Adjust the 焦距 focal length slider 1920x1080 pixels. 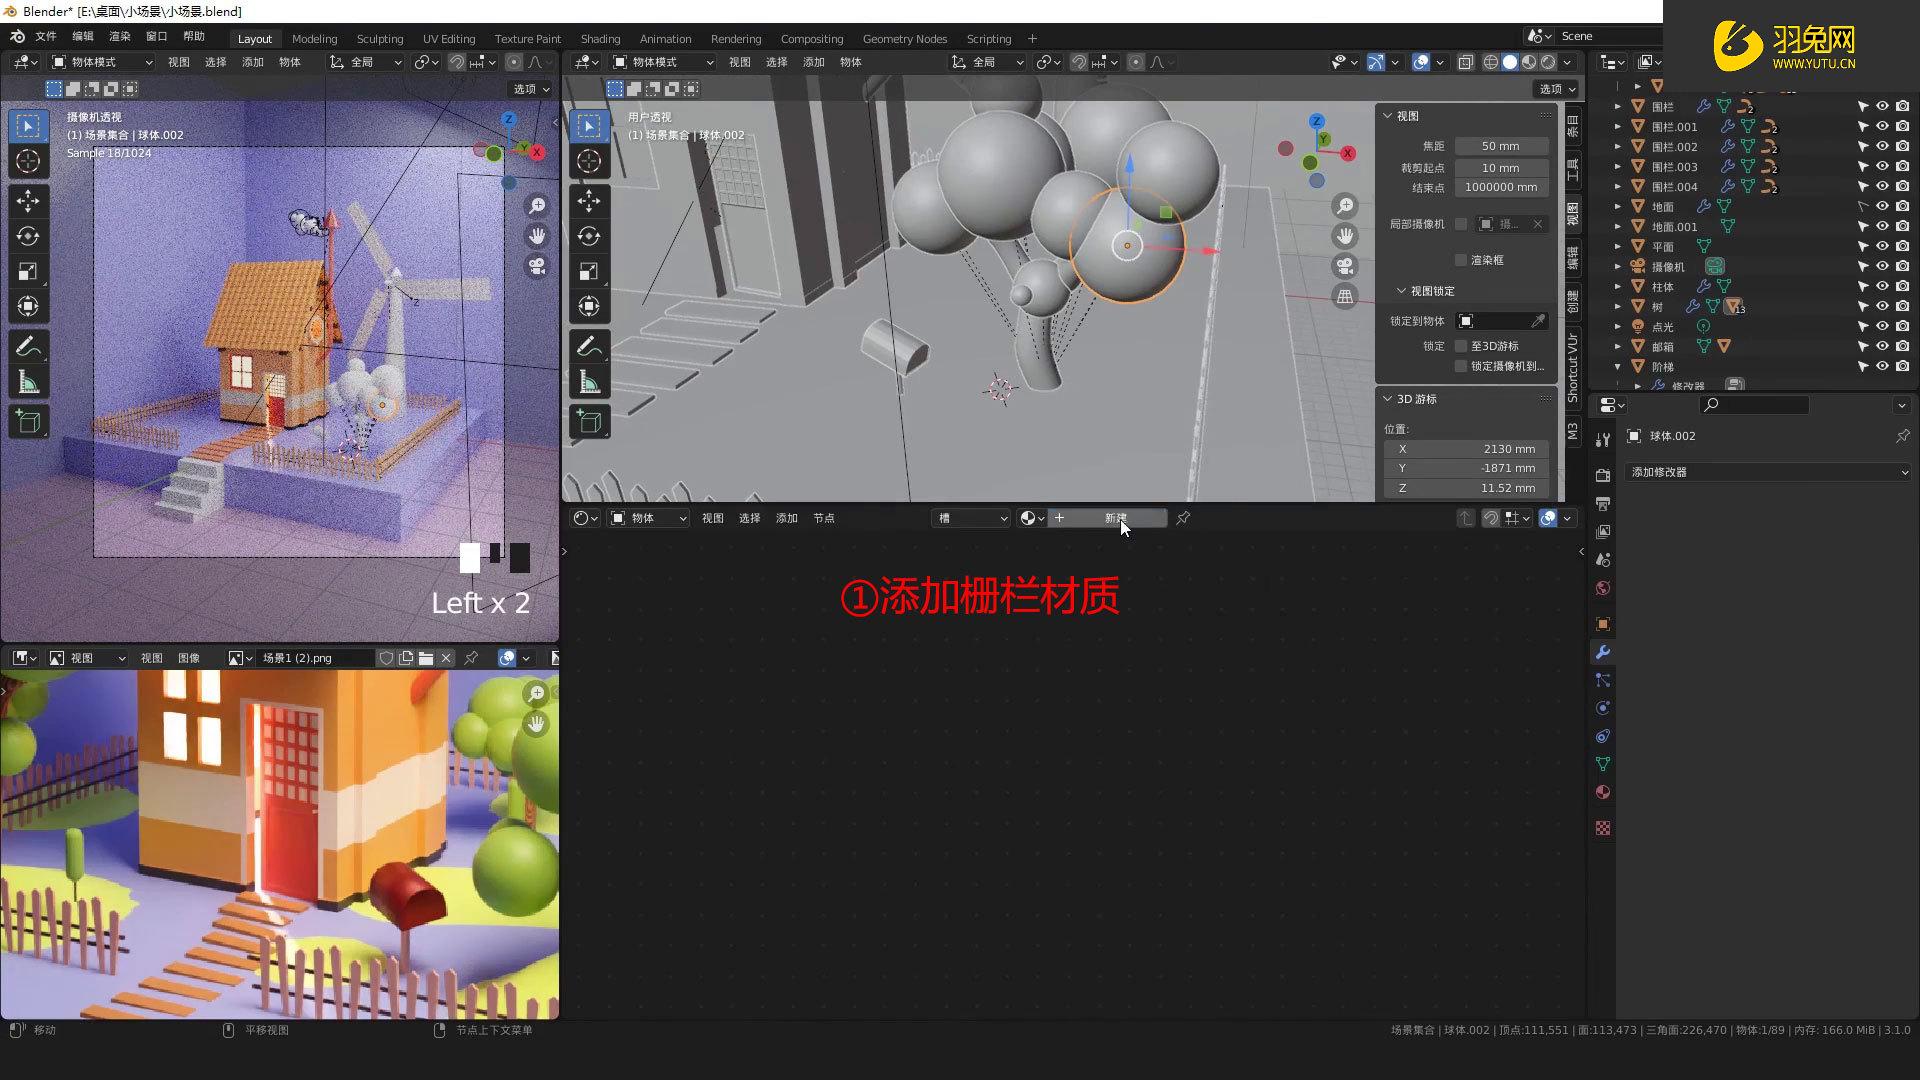pos(1500,145)
